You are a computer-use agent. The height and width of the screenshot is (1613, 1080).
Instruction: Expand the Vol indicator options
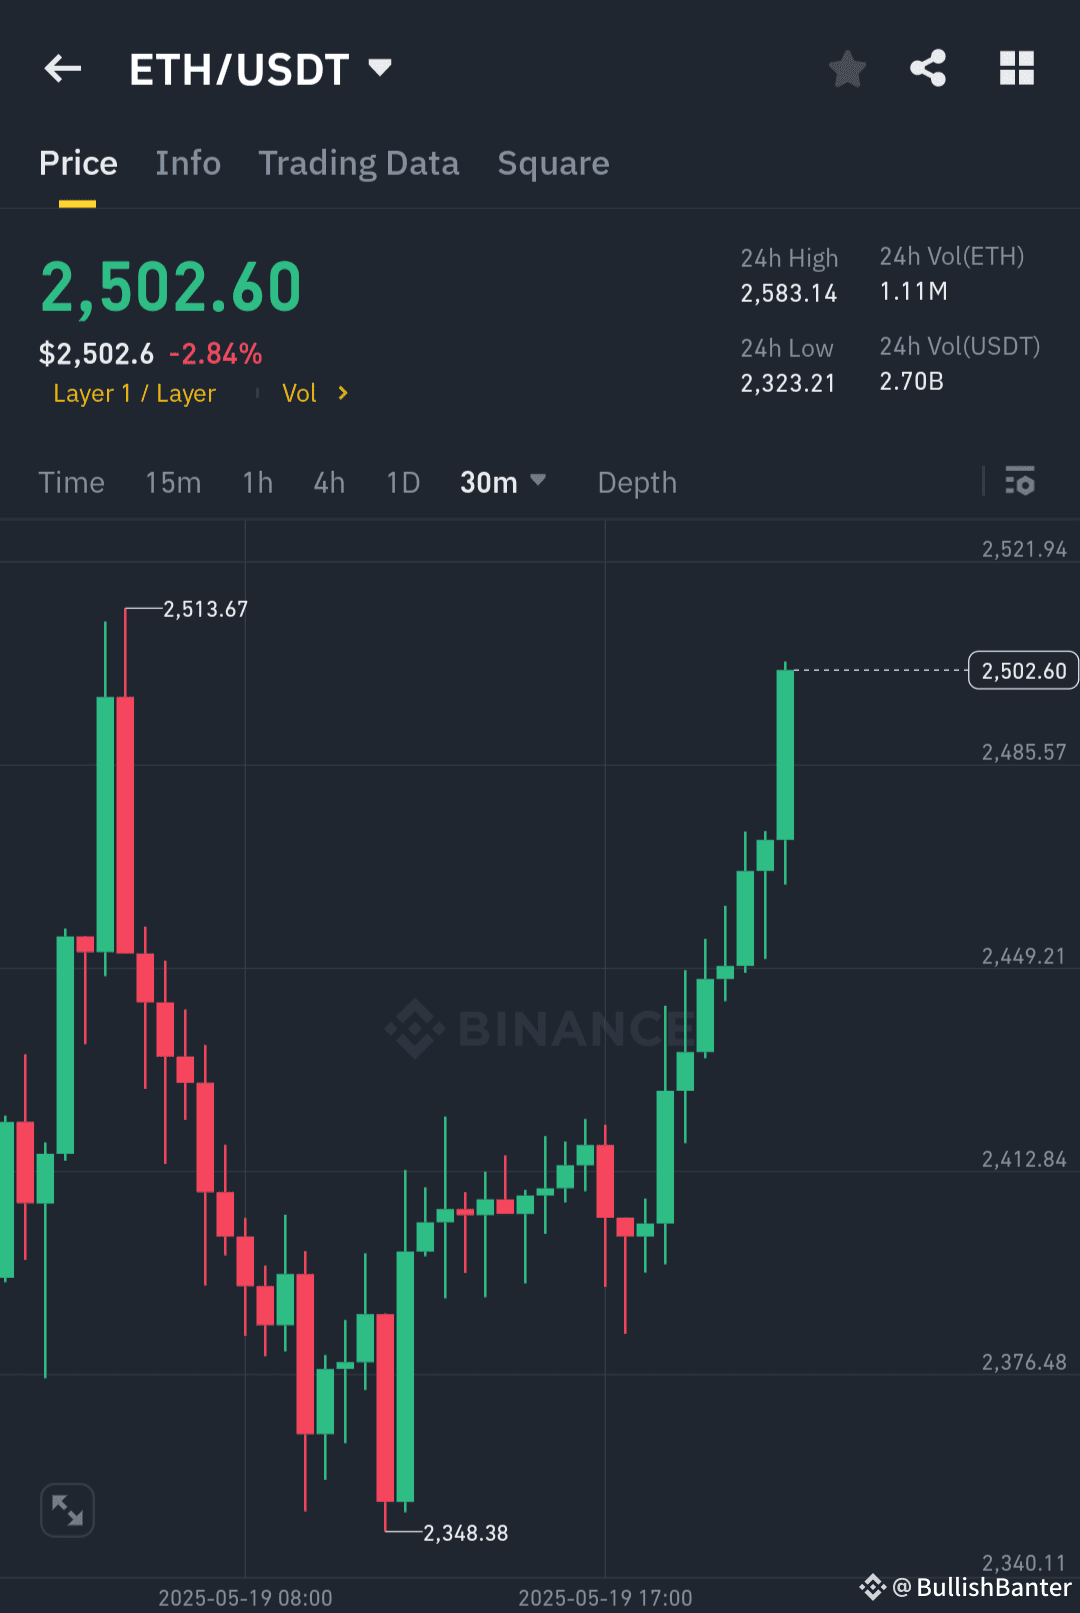click(x=313, y=393)
